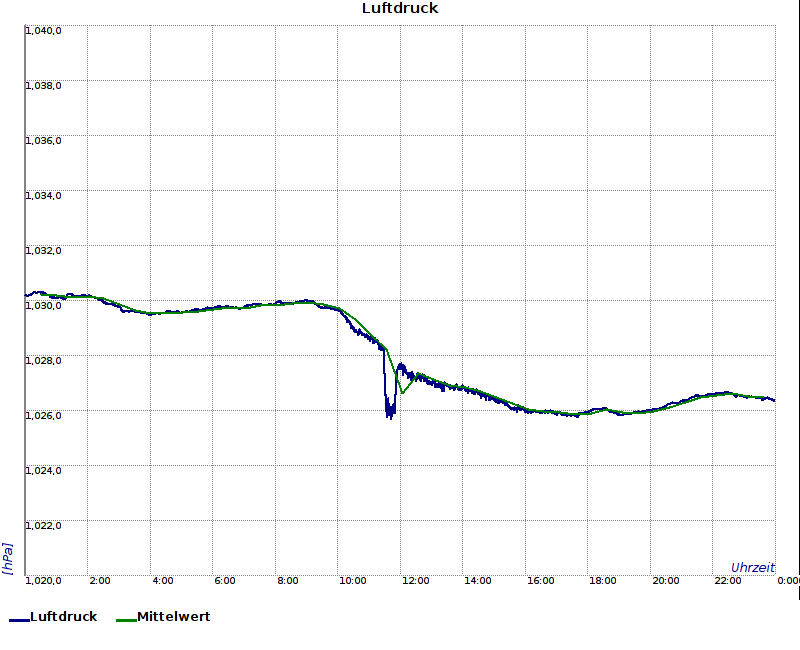Click the 1,036,0 y-axis value
Image resolution: width=800 pixels, height=650 pixels.
pos(43,141)
